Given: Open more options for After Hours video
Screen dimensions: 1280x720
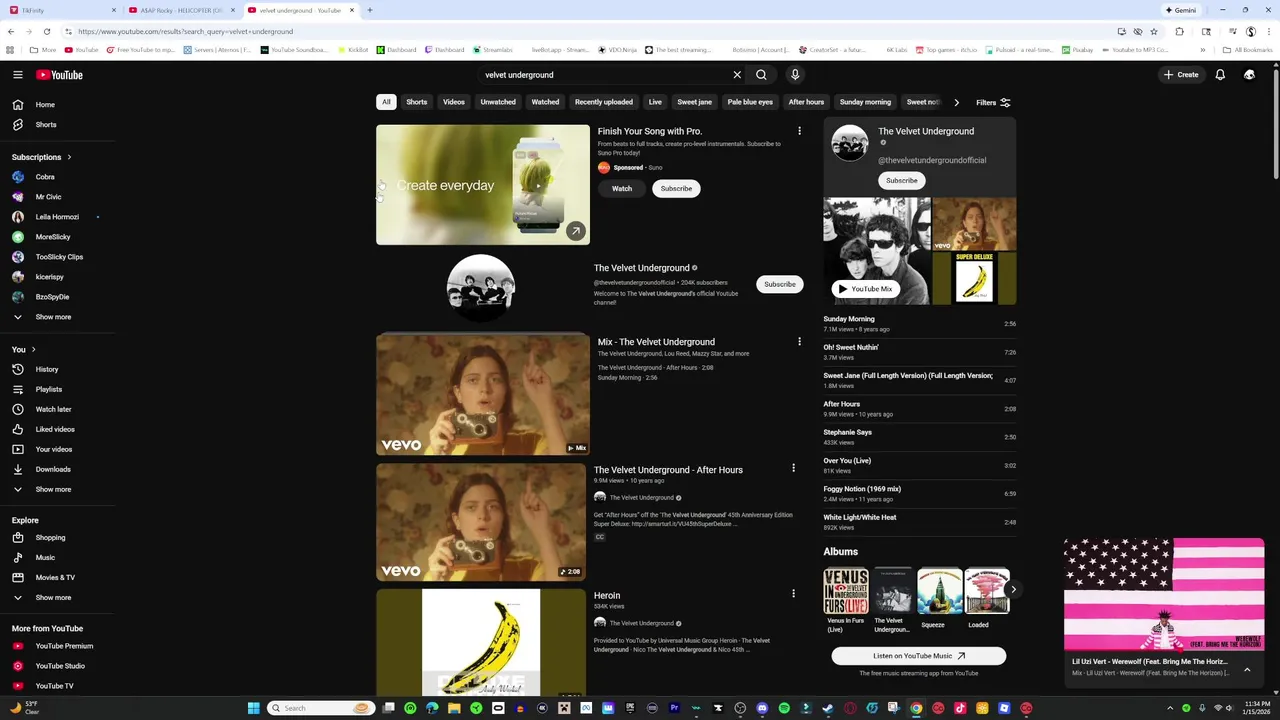Looking at the screenshot, I should click(x=793, y=468).
